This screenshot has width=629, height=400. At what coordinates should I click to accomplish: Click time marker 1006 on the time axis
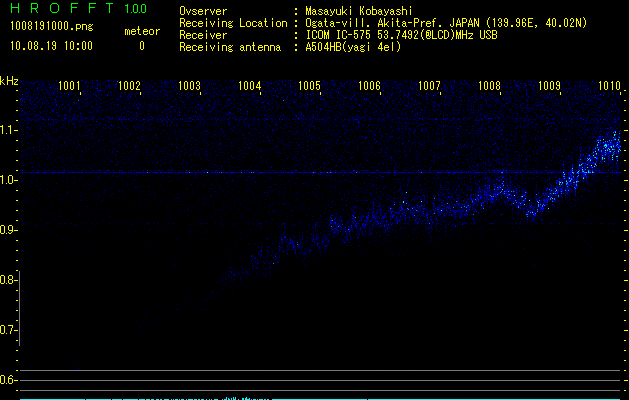(x=369, y=85)
